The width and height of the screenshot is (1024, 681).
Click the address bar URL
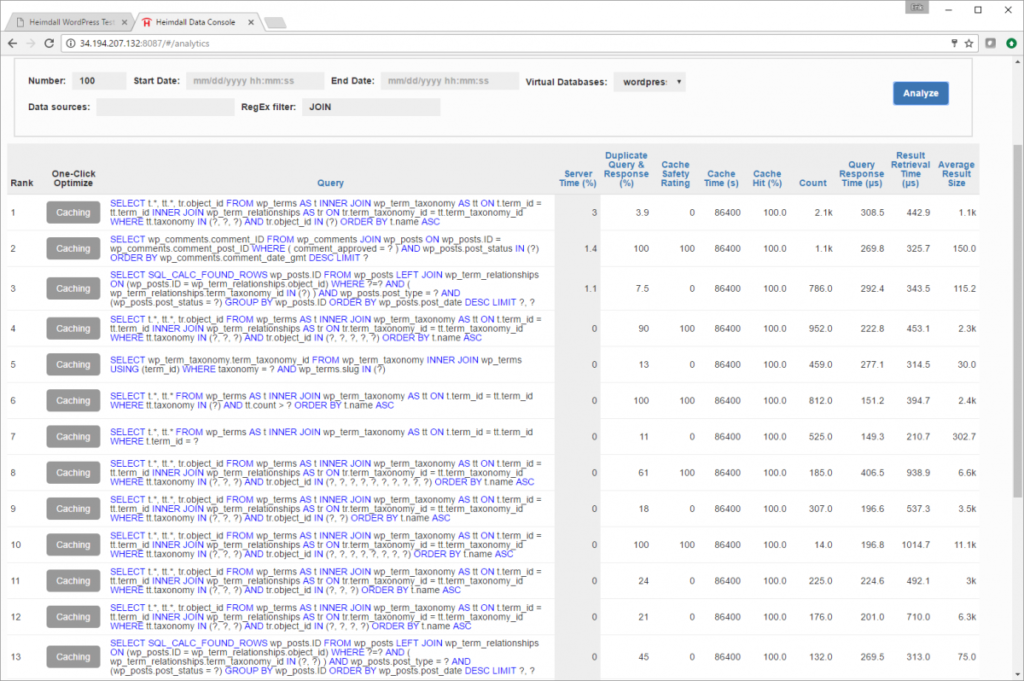(x=144, y=43)
